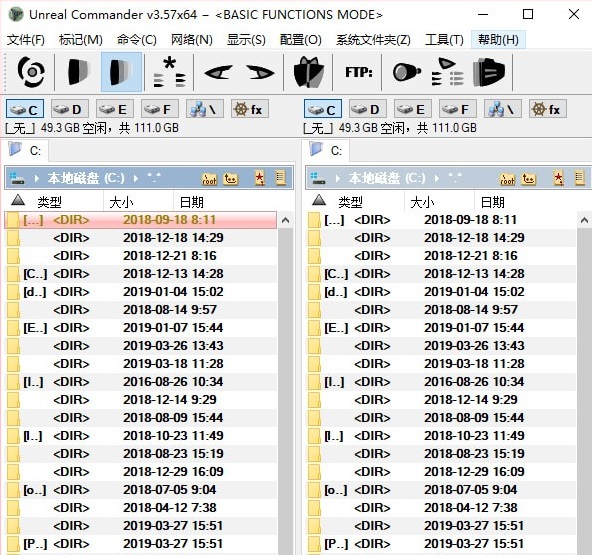
Task: Open 网络(N) menu
Action: click(192, 40)
